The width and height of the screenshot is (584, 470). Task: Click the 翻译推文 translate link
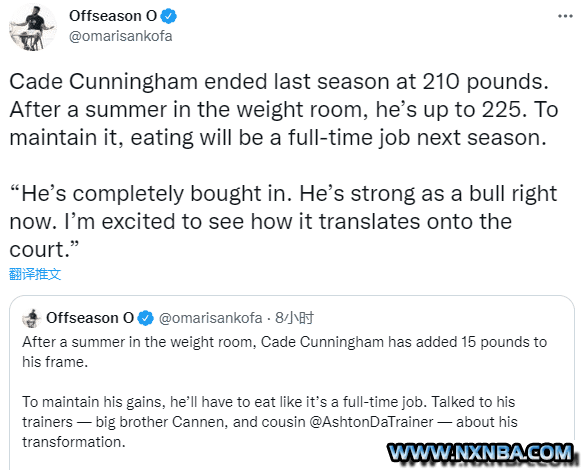pos(35,274)
